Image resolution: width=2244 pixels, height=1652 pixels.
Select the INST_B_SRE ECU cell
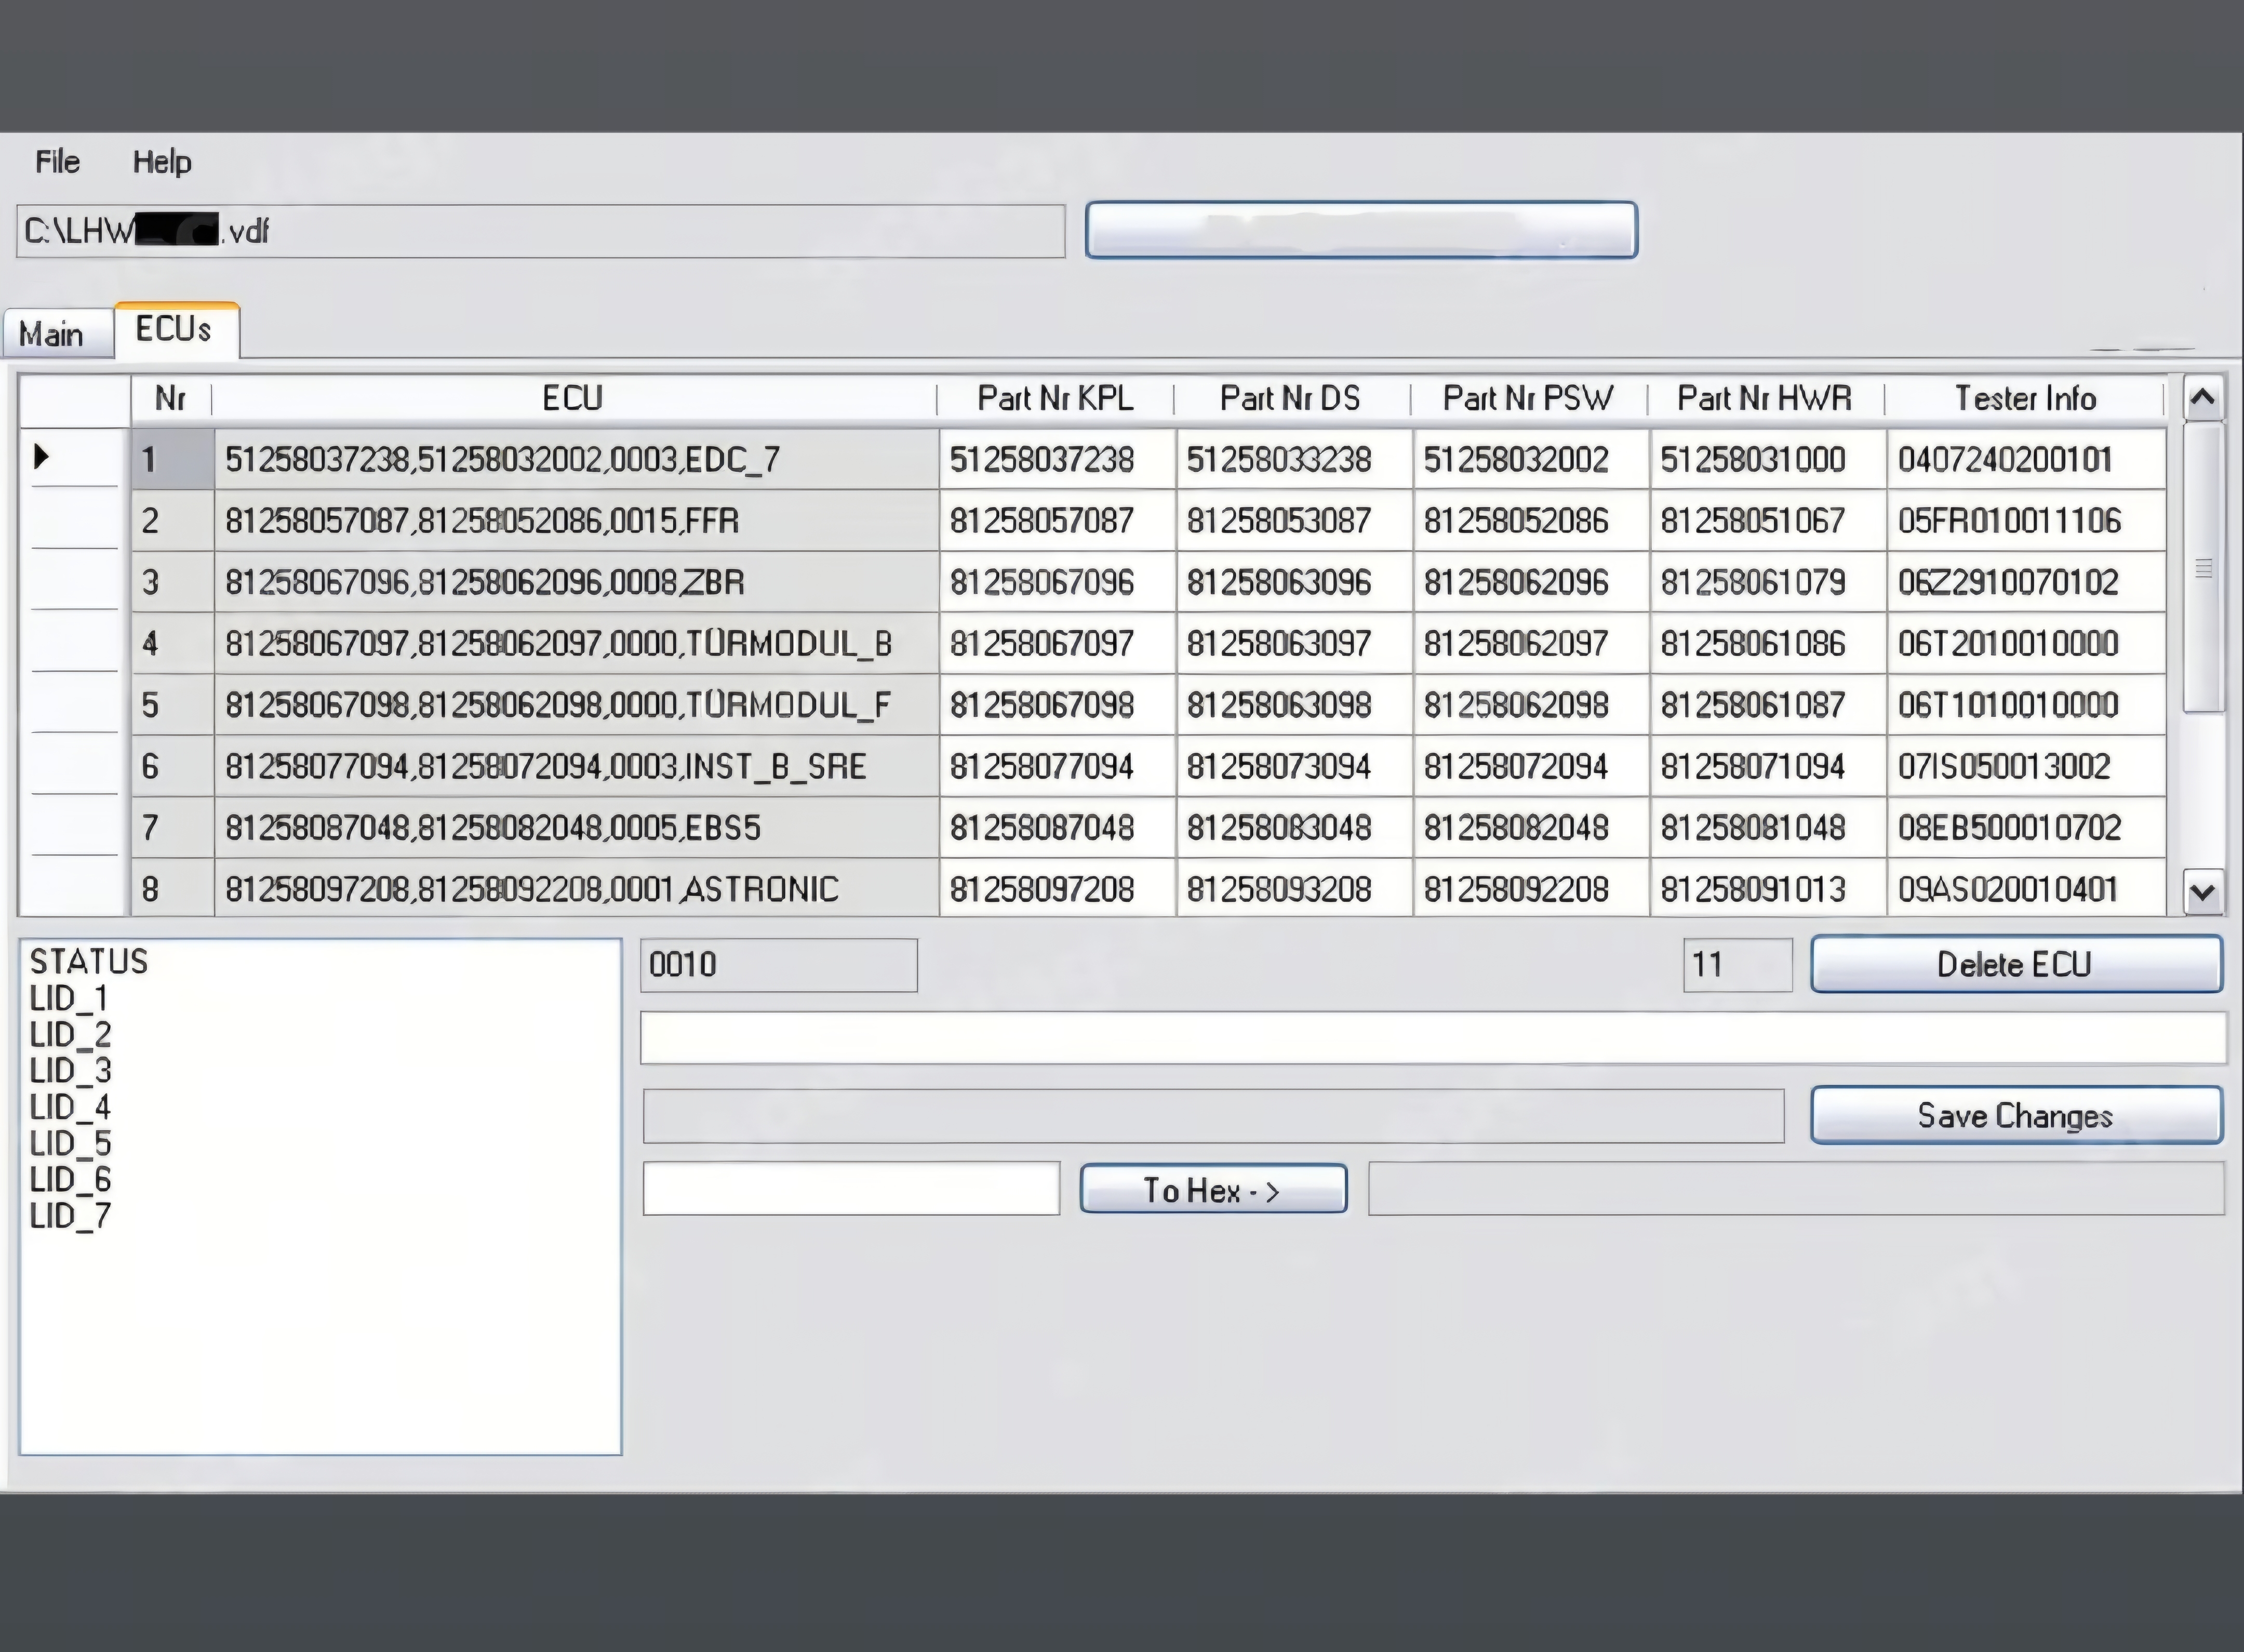tap(577, 766)
